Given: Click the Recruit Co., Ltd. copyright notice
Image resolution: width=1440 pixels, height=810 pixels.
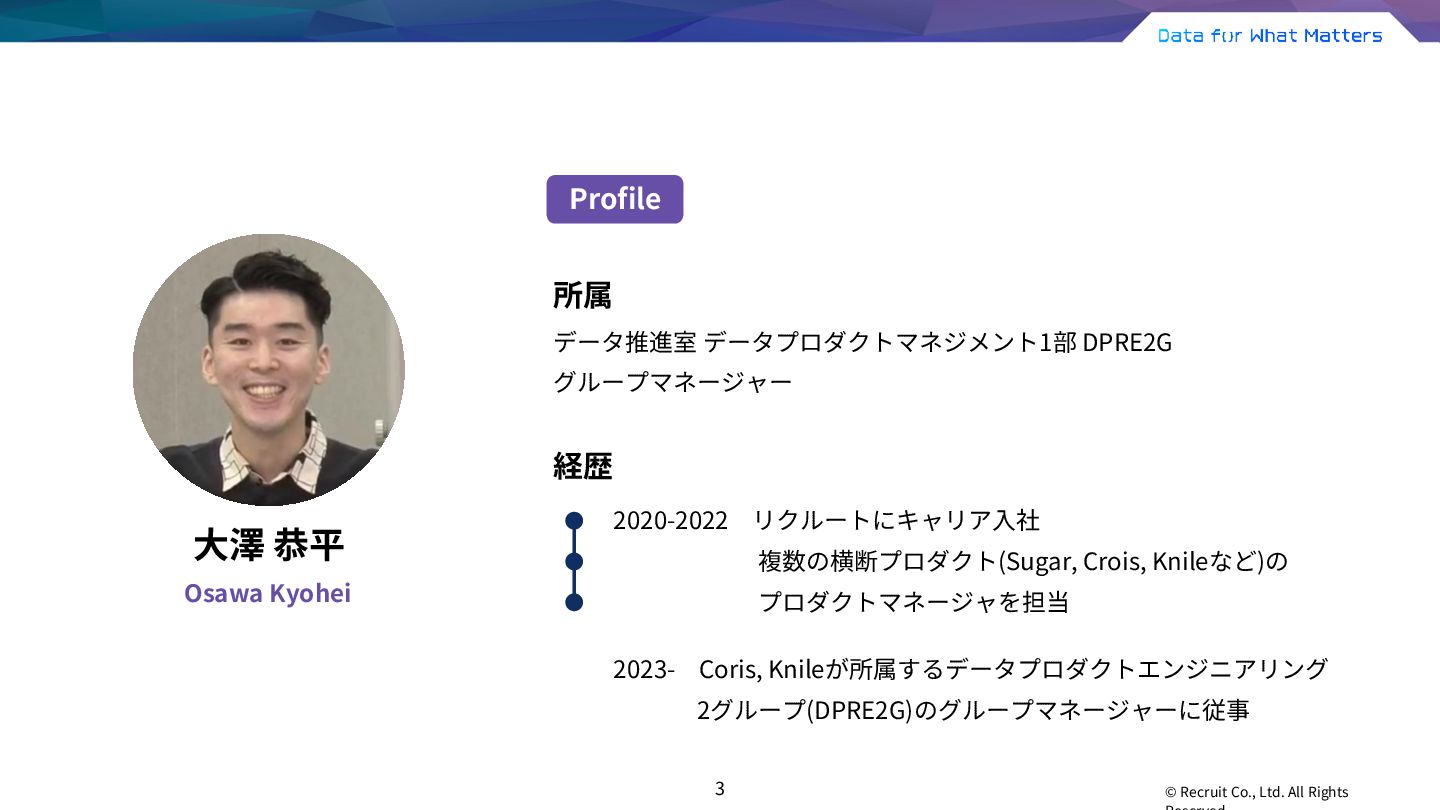Looking at the screenshot, I should 1257,797.
